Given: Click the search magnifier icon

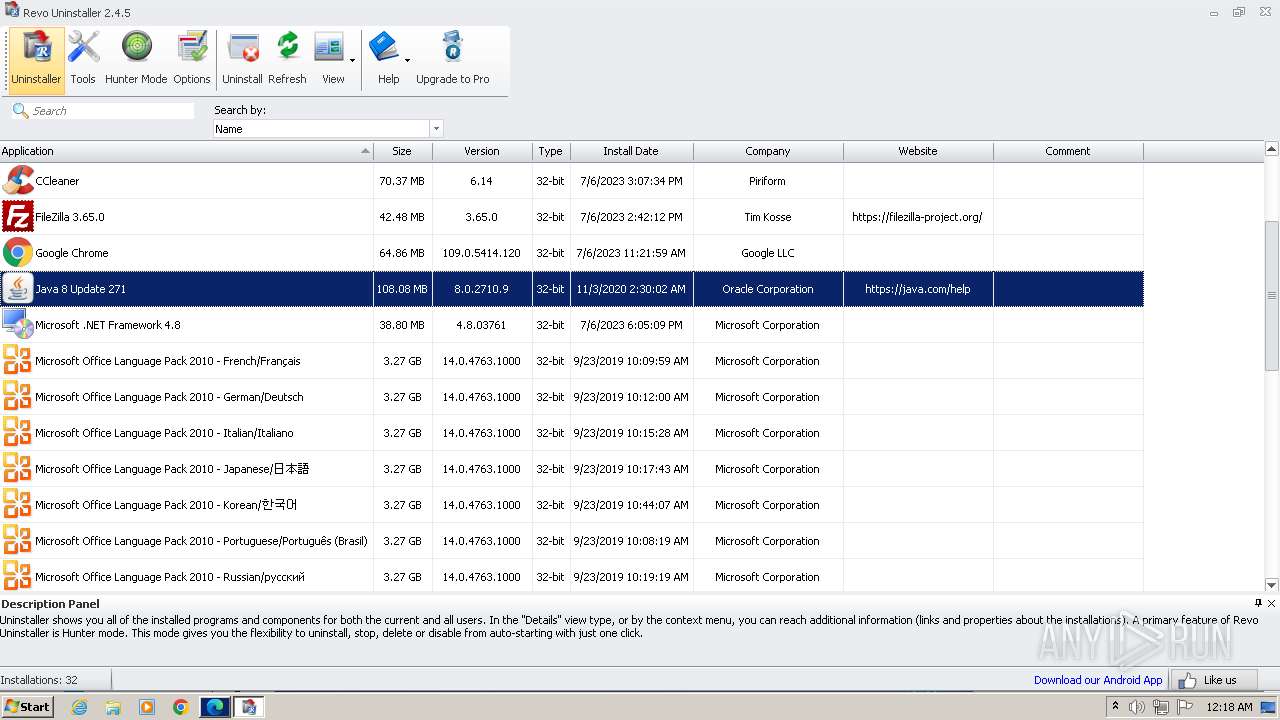Looking at the screenshot, I should click(x=20, y=110).
